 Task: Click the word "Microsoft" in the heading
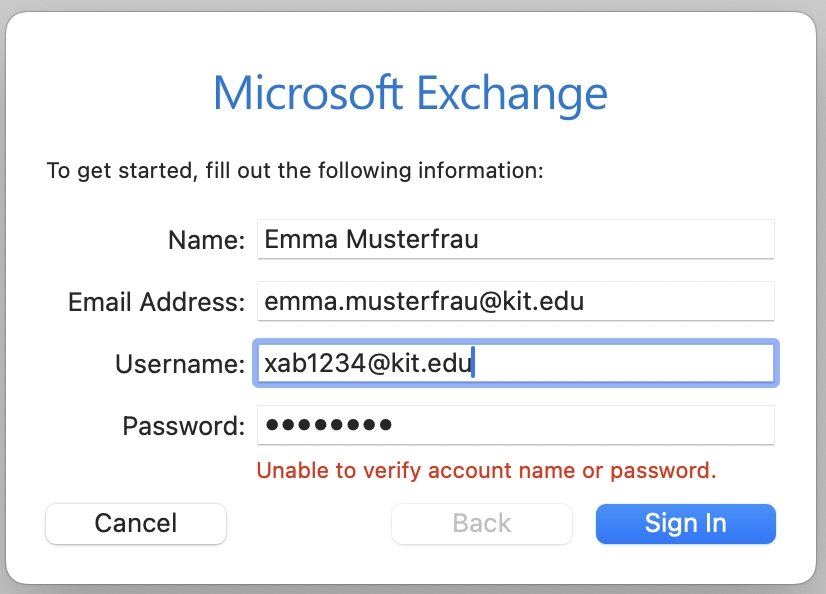click(309, 94)
